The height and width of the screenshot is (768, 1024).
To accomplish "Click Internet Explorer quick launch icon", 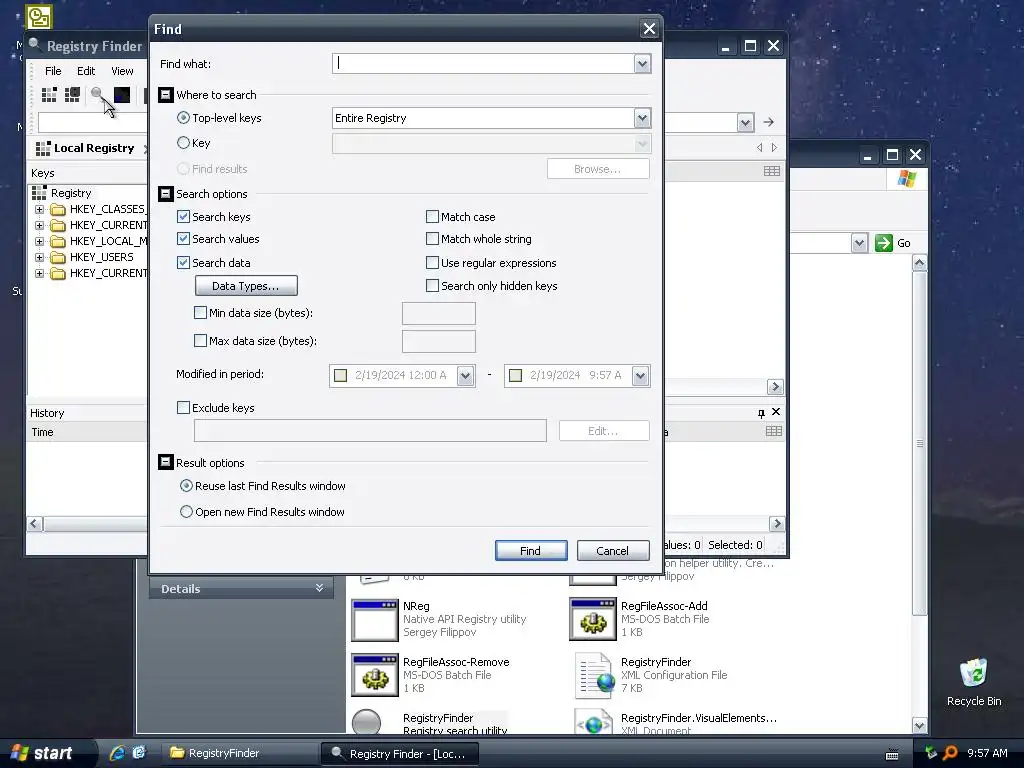I will click(118, 753).
